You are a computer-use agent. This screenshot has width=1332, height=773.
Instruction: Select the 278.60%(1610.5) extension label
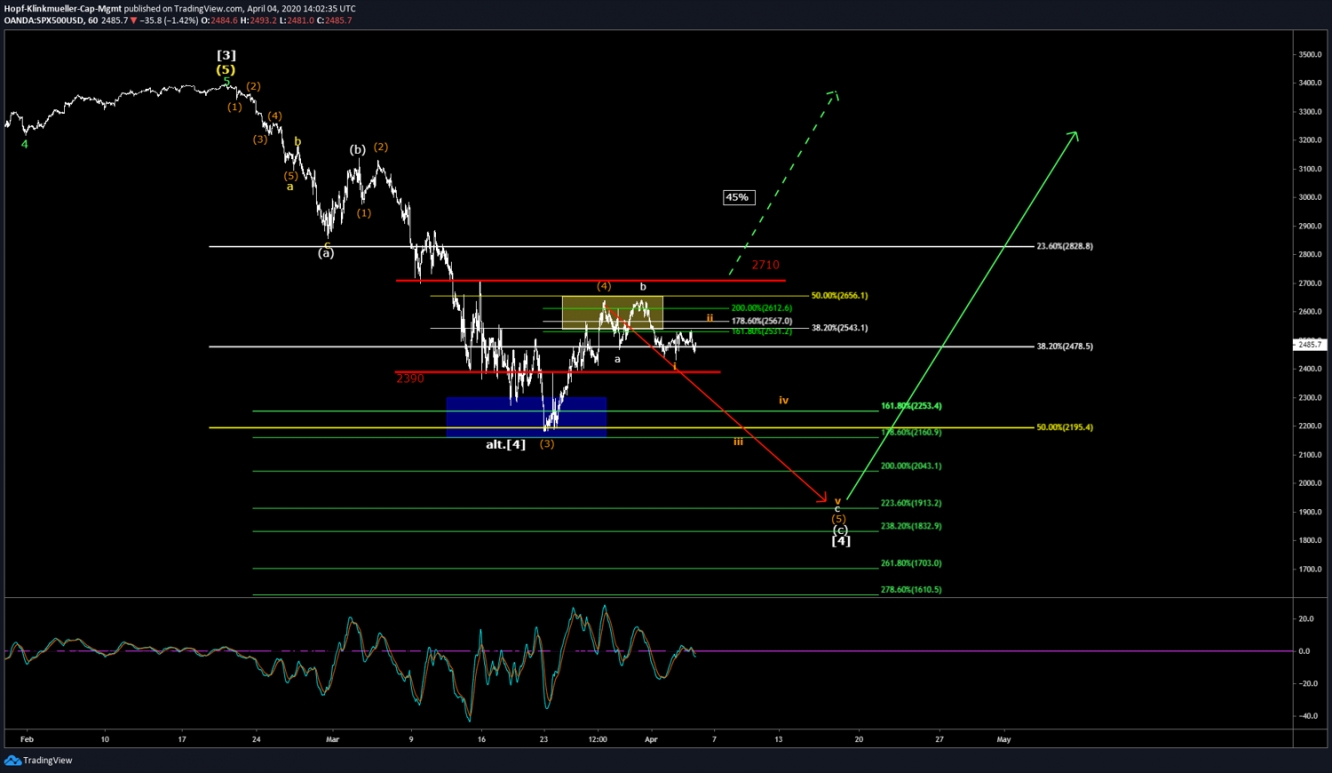pos(911,590)
